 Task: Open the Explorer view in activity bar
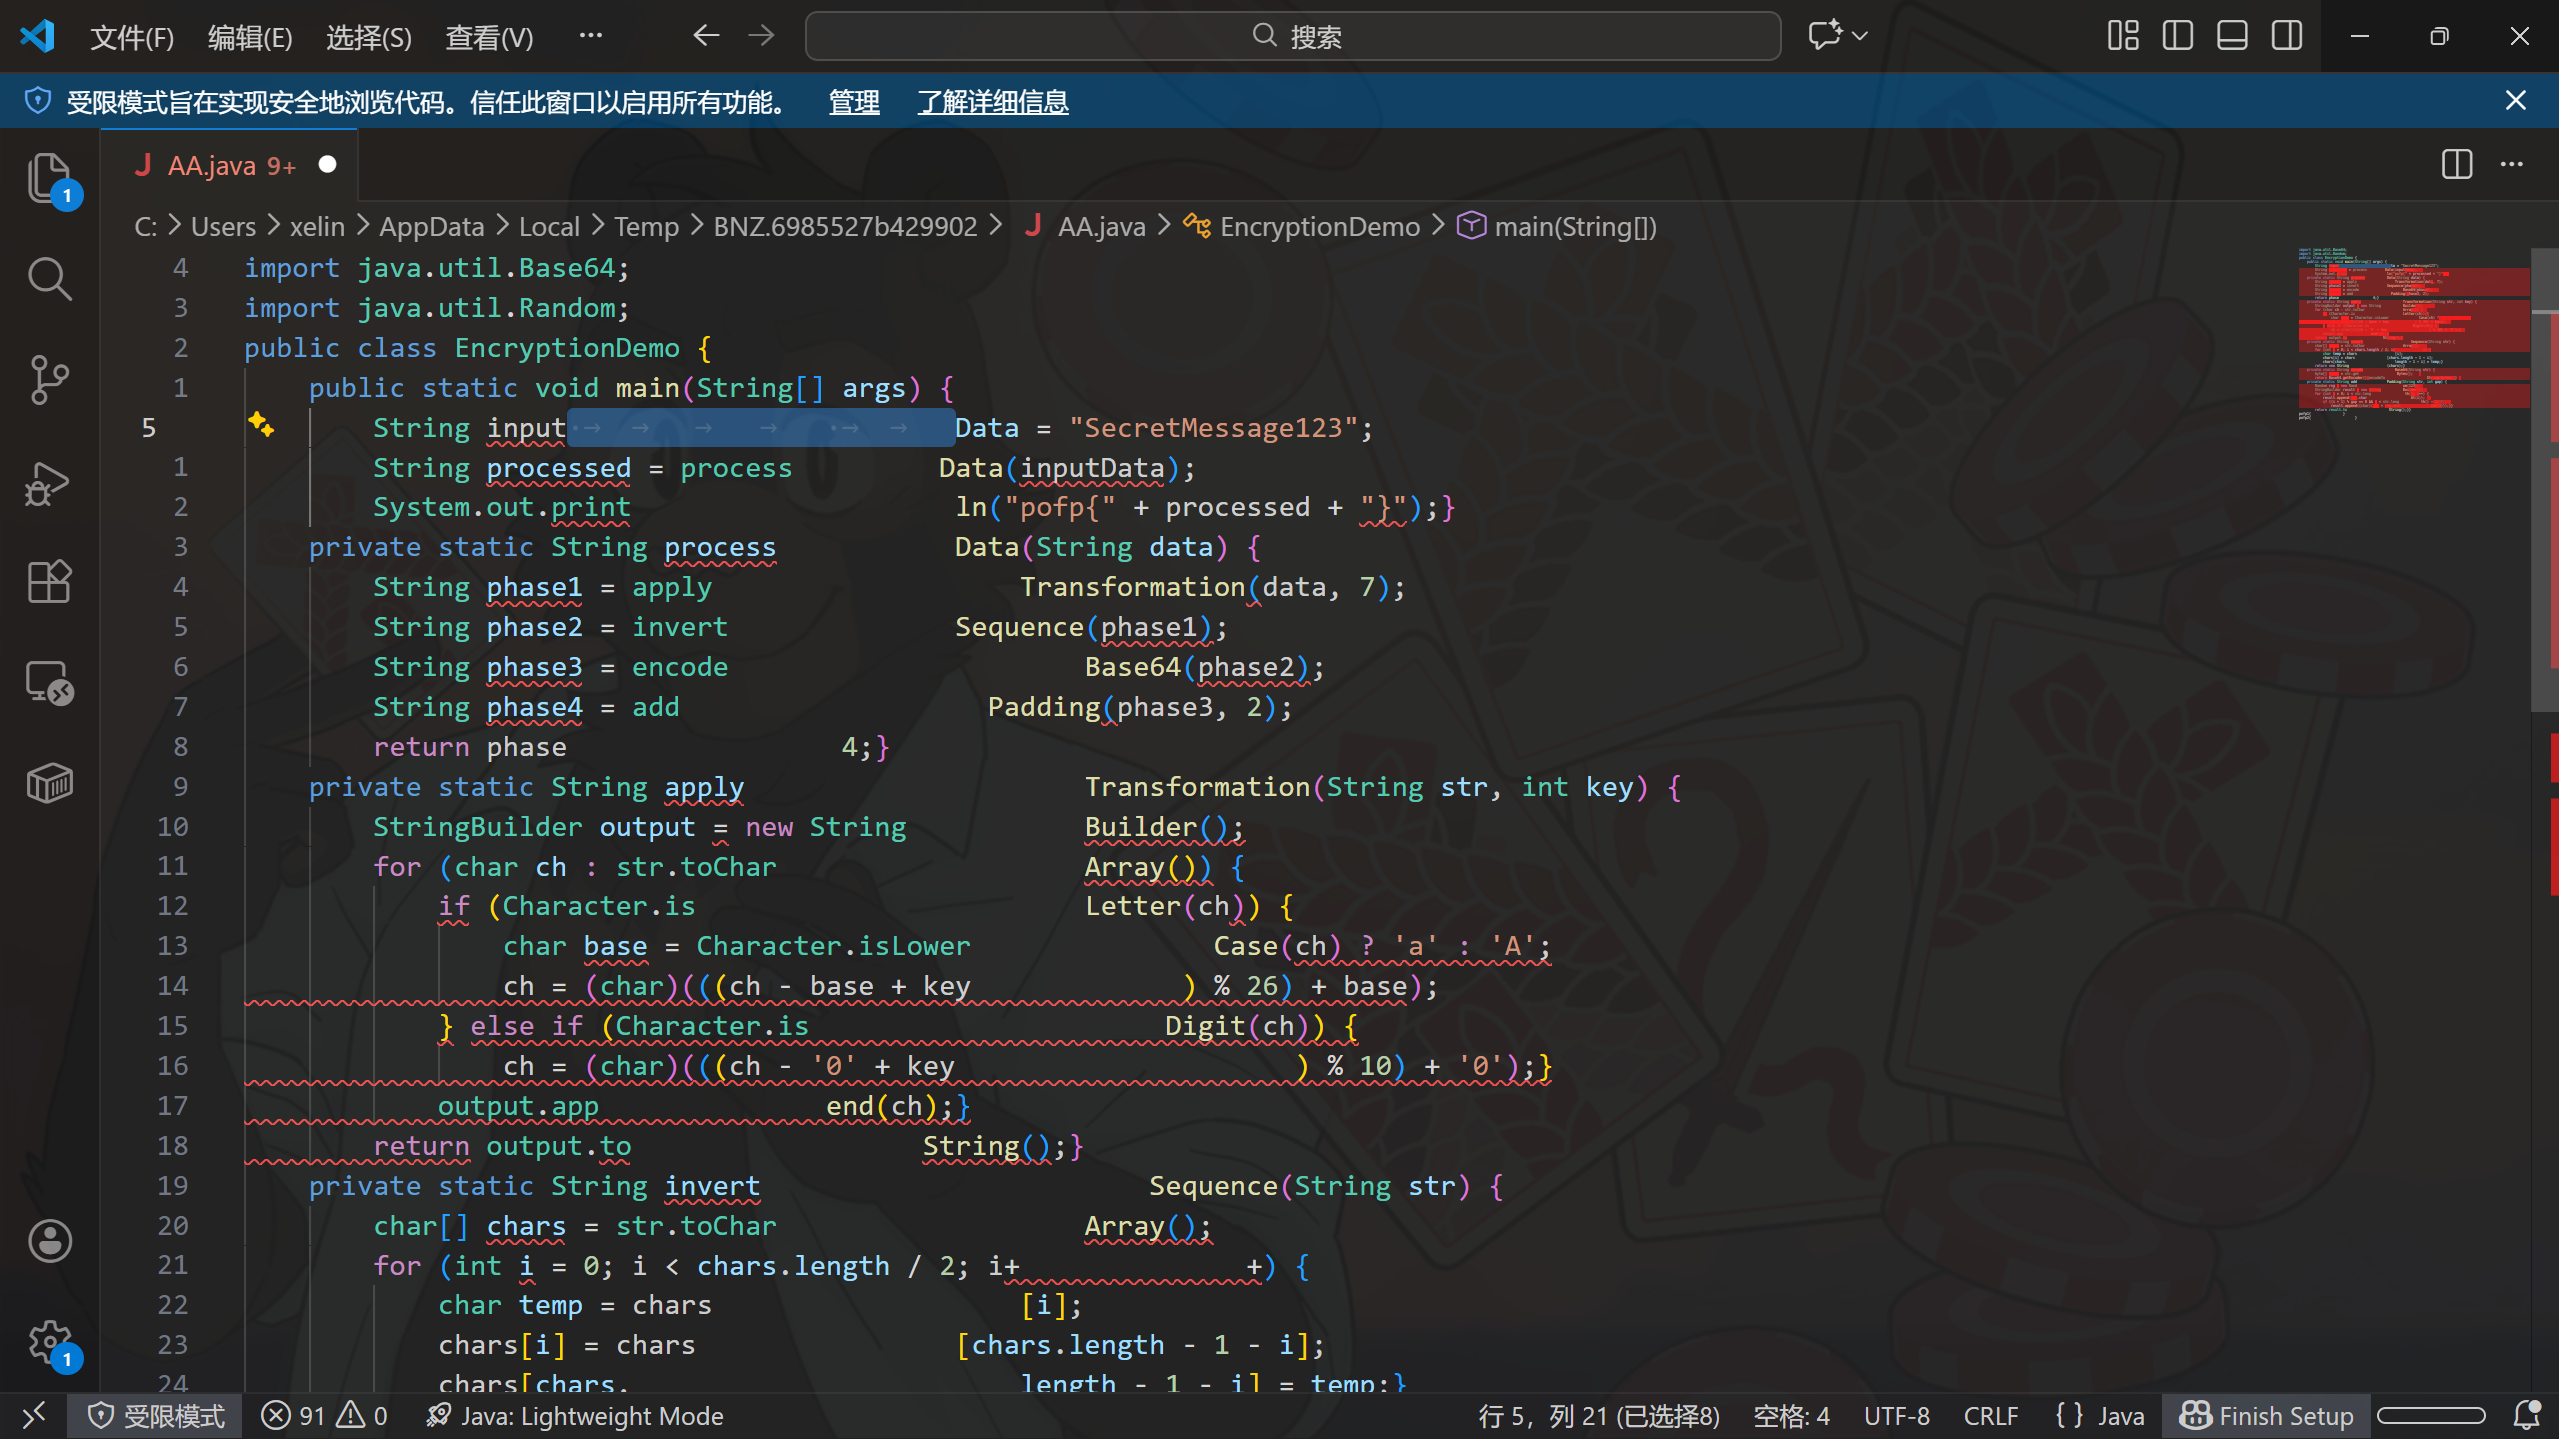click(49, 178)
